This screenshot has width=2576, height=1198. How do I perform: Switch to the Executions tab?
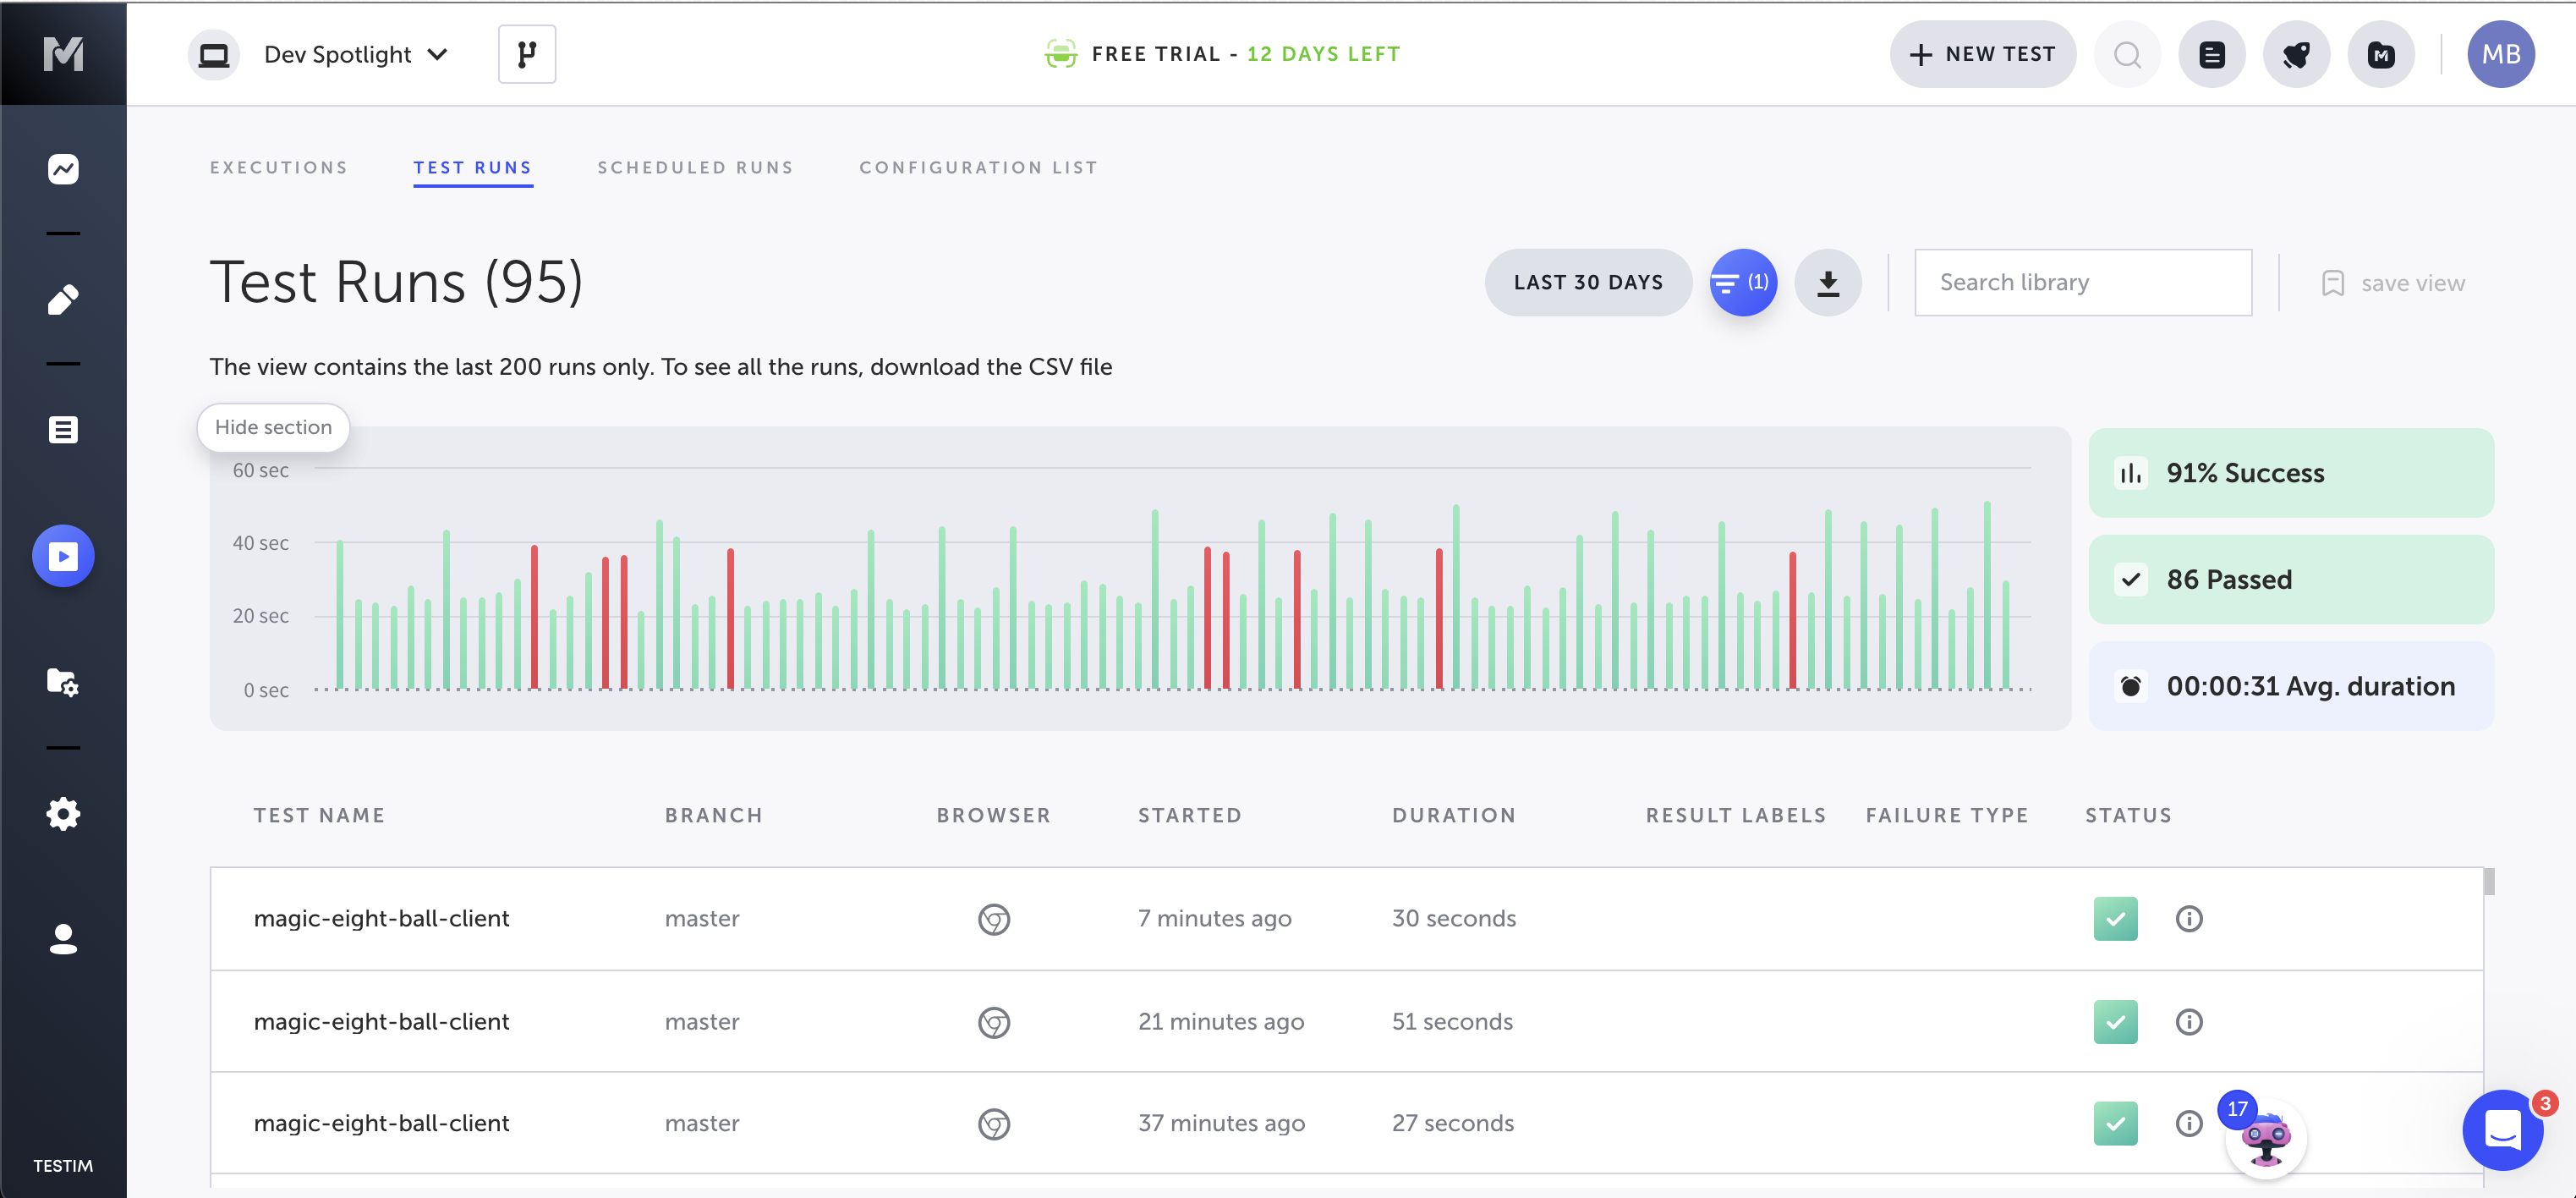coord(279,167)
